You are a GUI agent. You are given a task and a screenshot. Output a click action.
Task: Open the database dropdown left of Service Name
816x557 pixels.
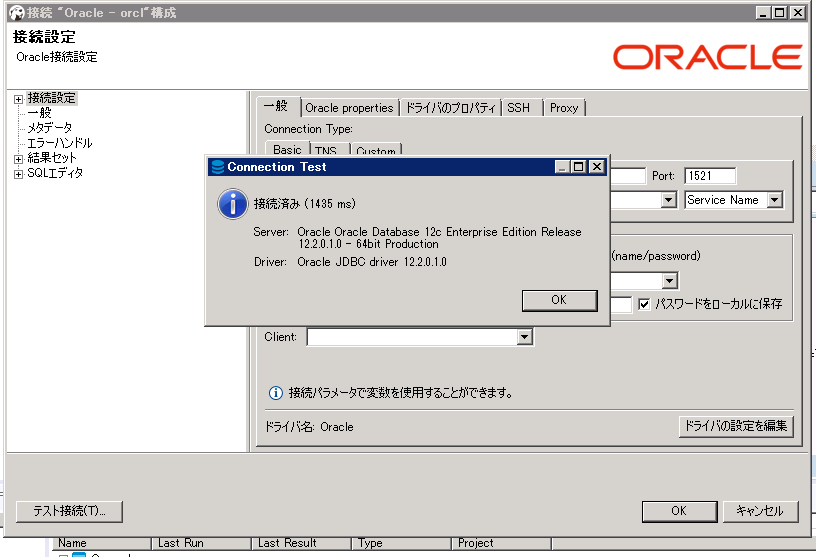[669, 200]
